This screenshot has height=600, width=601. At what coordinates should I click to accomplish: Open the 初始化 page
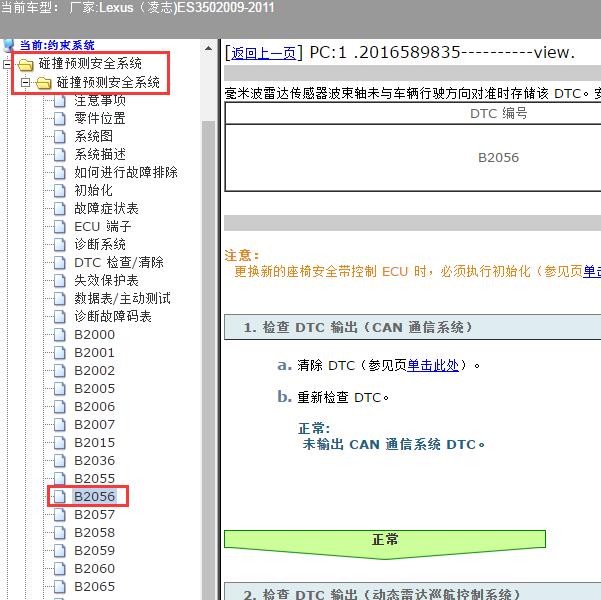click(94, 190)
